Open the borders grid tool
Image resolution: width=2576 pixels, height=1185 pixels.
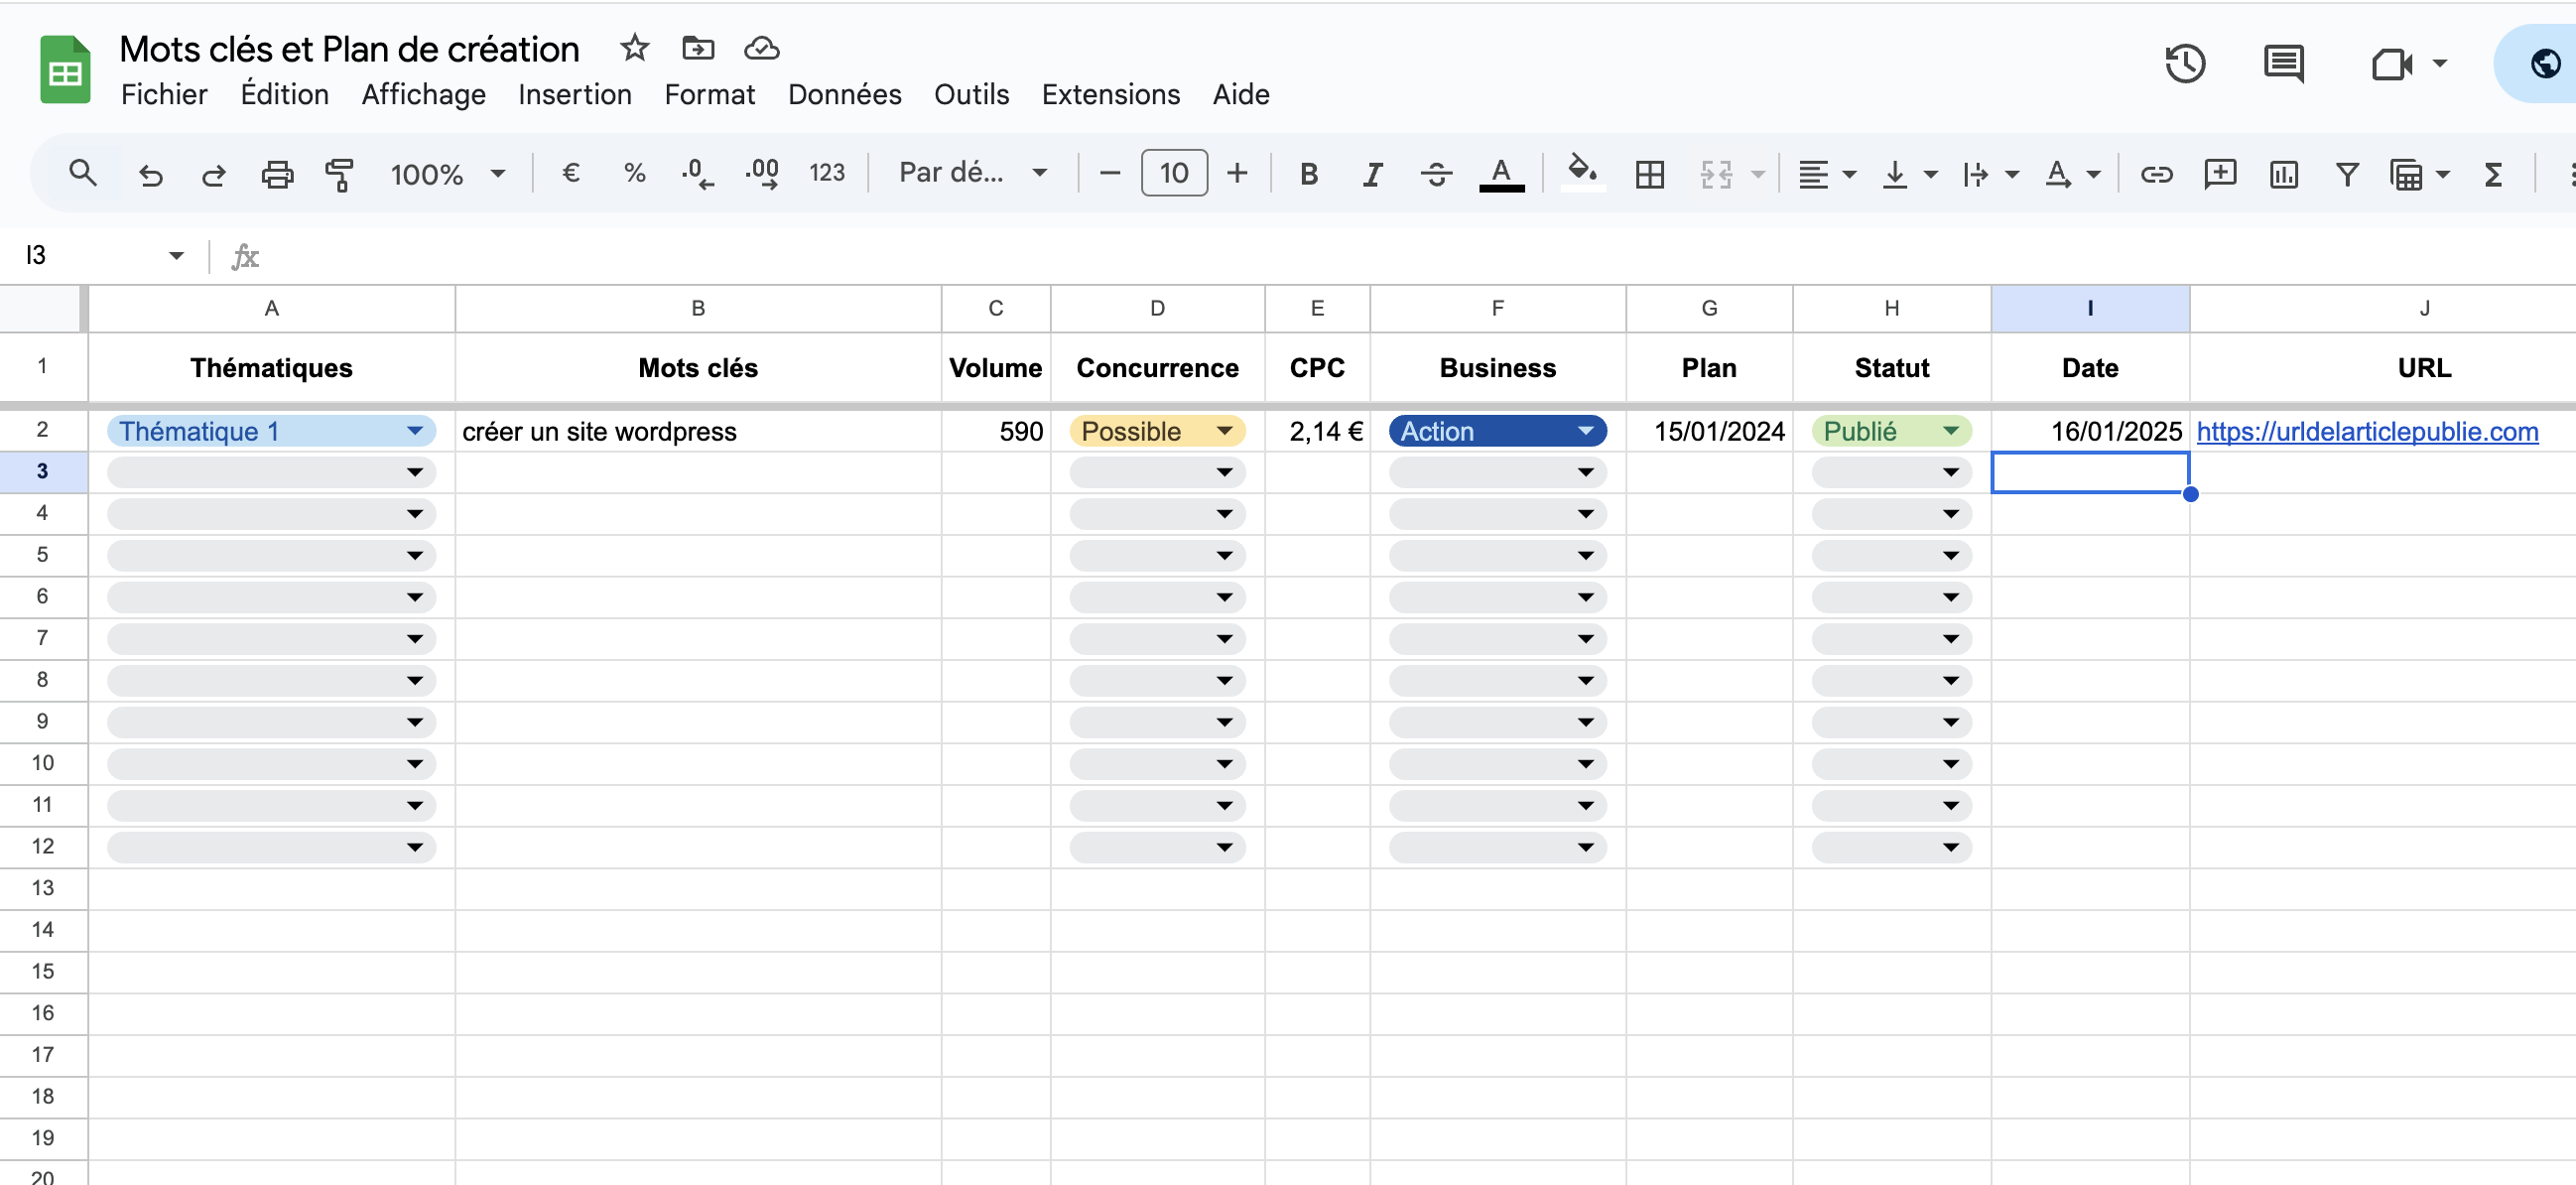pos(1649,174)
